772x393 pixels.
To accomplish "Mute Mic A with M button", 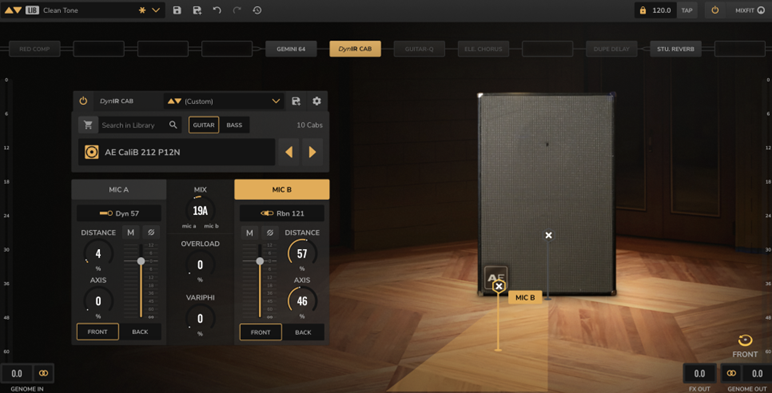I will pyautogui.click(x=130, y=232).
